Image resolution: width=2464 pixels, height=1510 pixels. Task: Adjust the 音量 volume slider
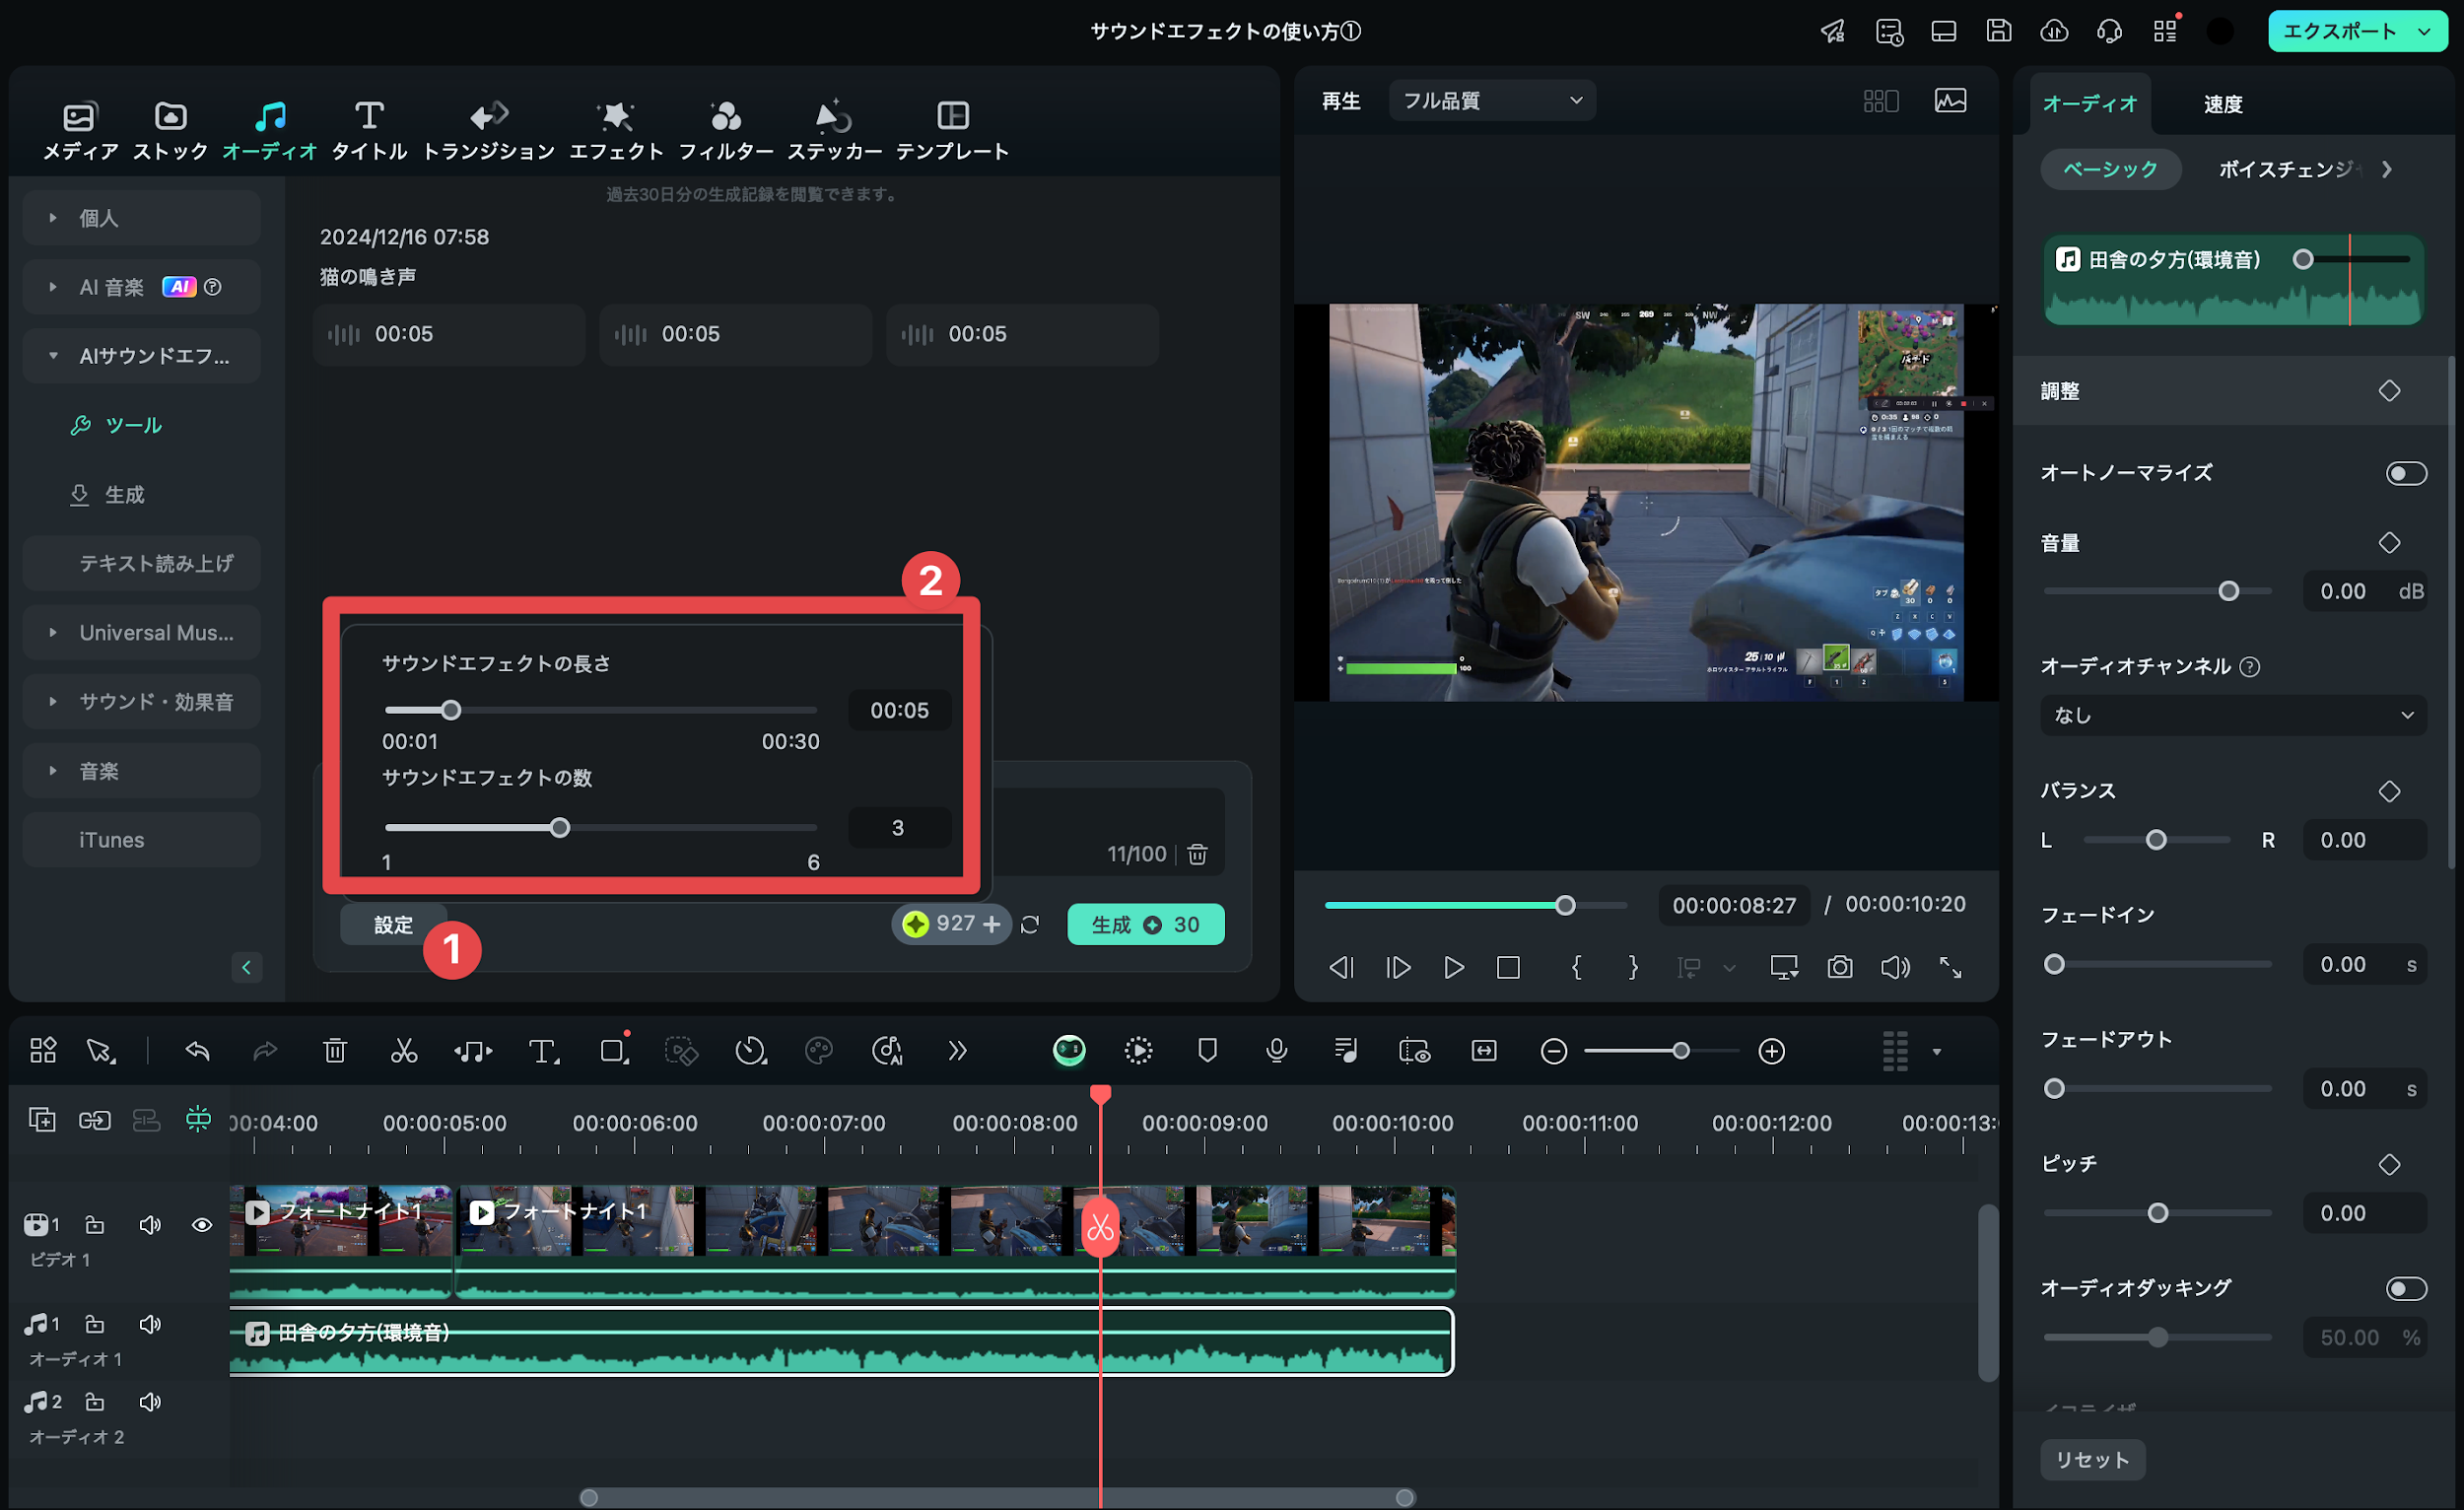2229,591
